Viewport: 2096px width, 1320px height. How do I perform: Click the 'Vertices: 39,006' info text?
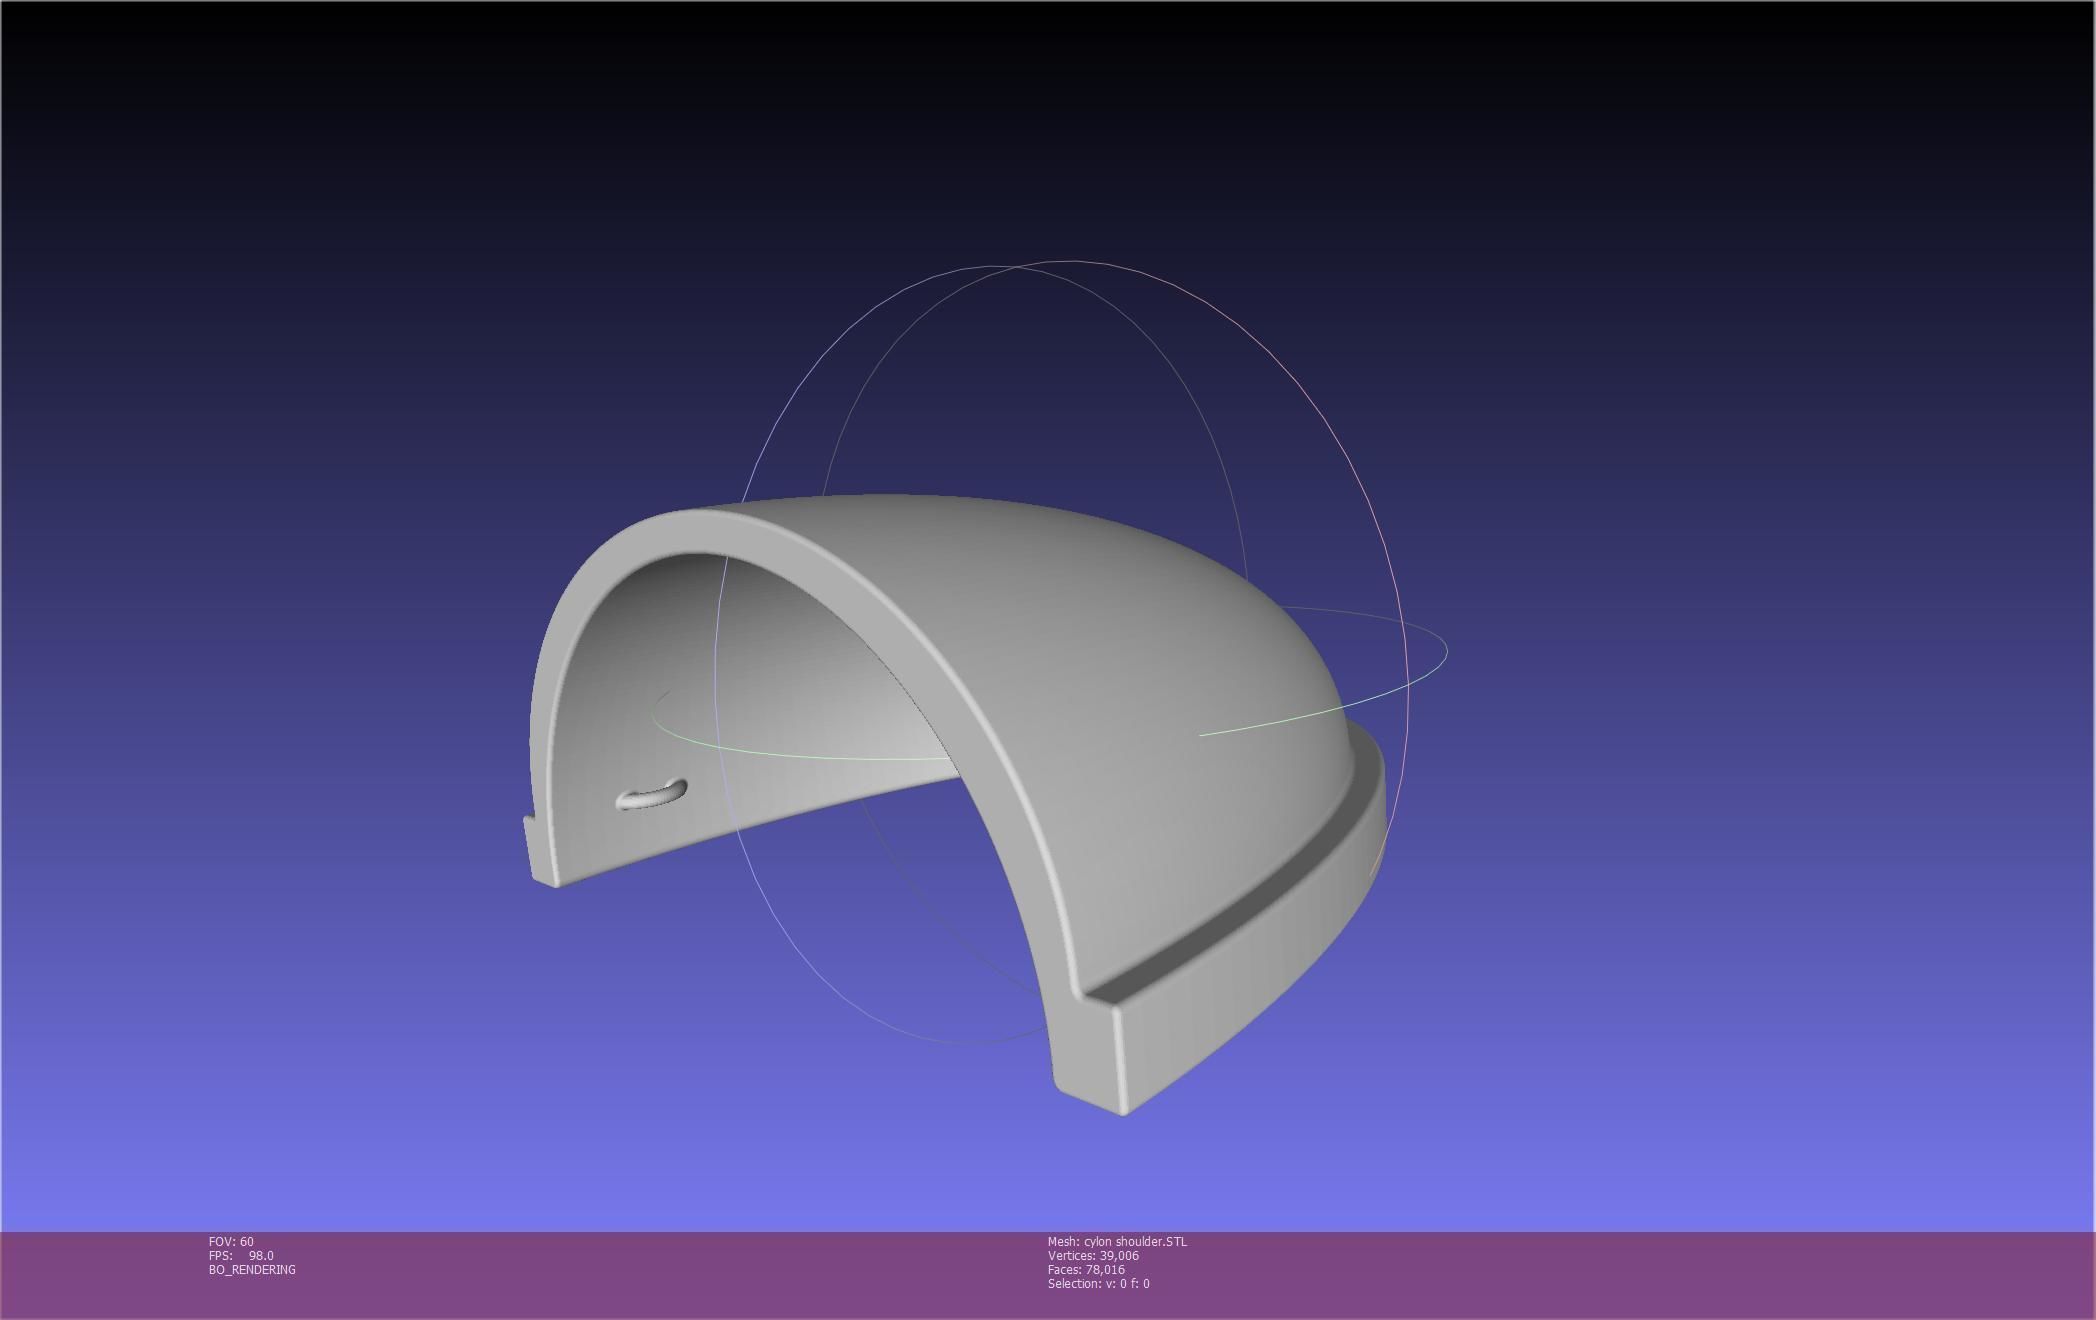[1093, 1256]
